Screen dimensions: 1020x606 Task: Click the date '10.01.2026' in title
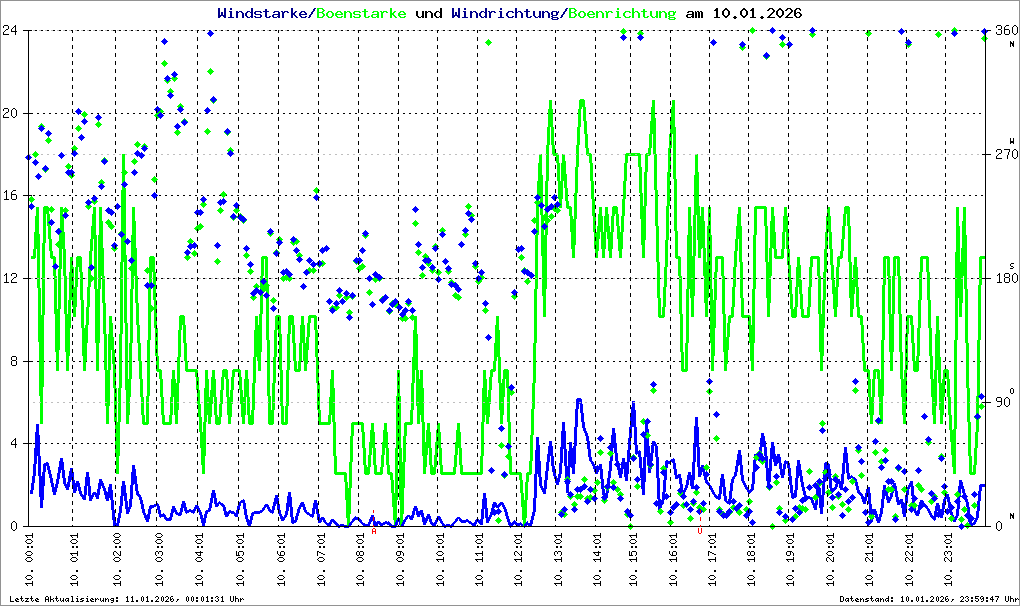pos(759,13)
